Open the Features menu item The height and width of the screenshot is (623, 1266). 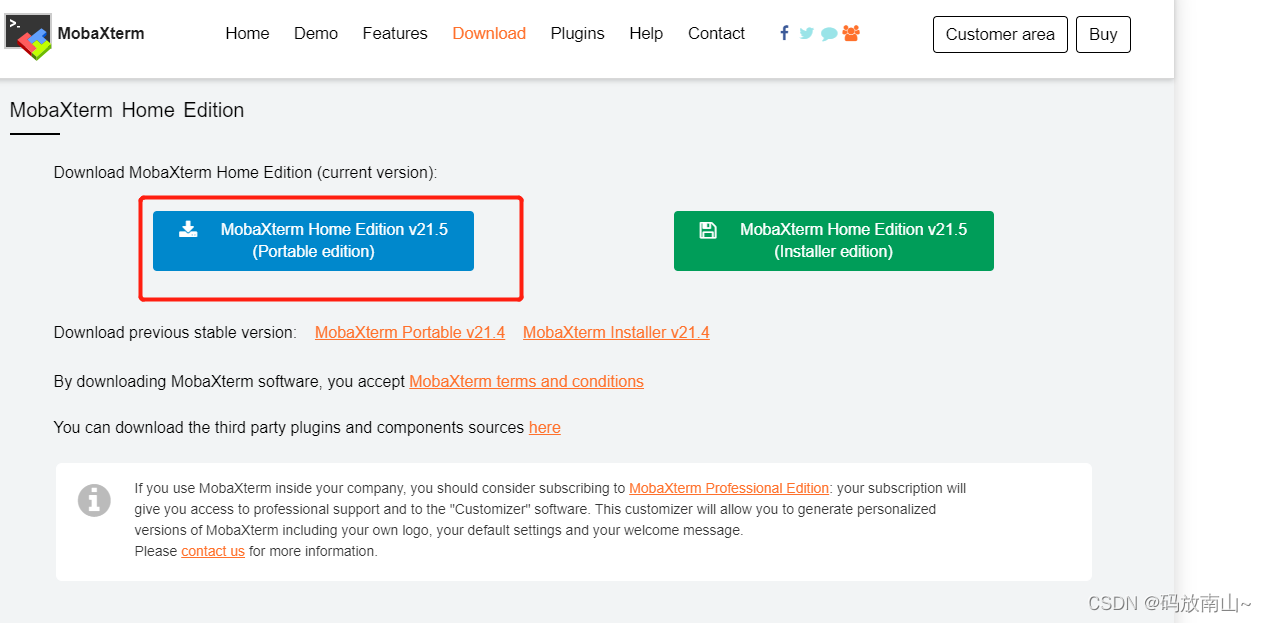tap(395, 33)
